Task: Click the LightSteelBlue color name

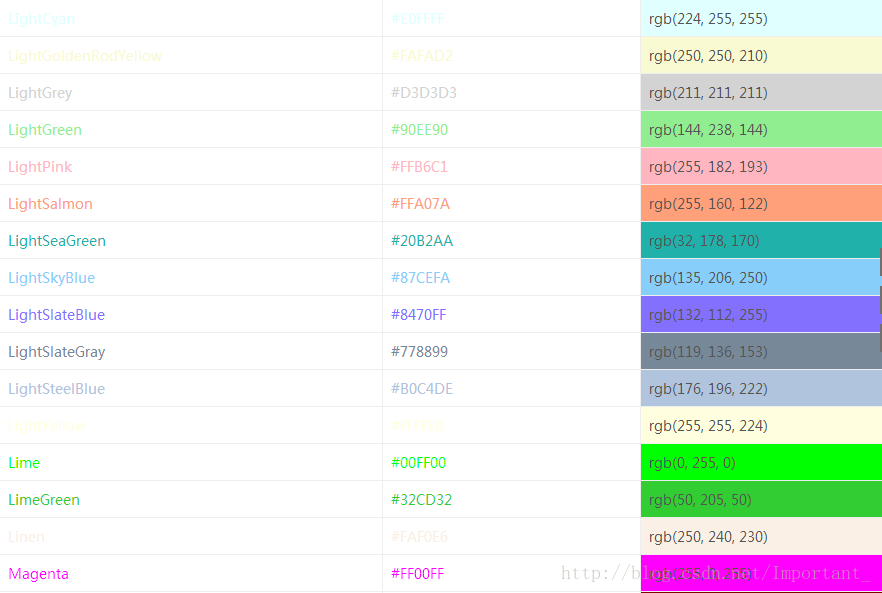Action: point(56,389)
